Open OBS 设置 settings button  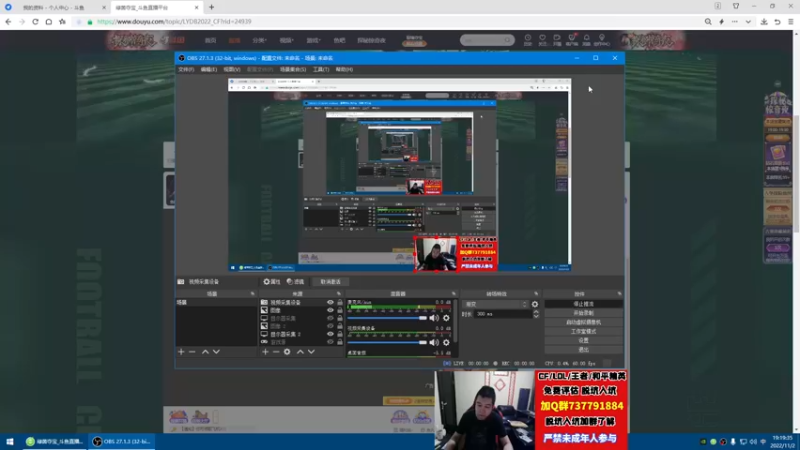[583, 340]
